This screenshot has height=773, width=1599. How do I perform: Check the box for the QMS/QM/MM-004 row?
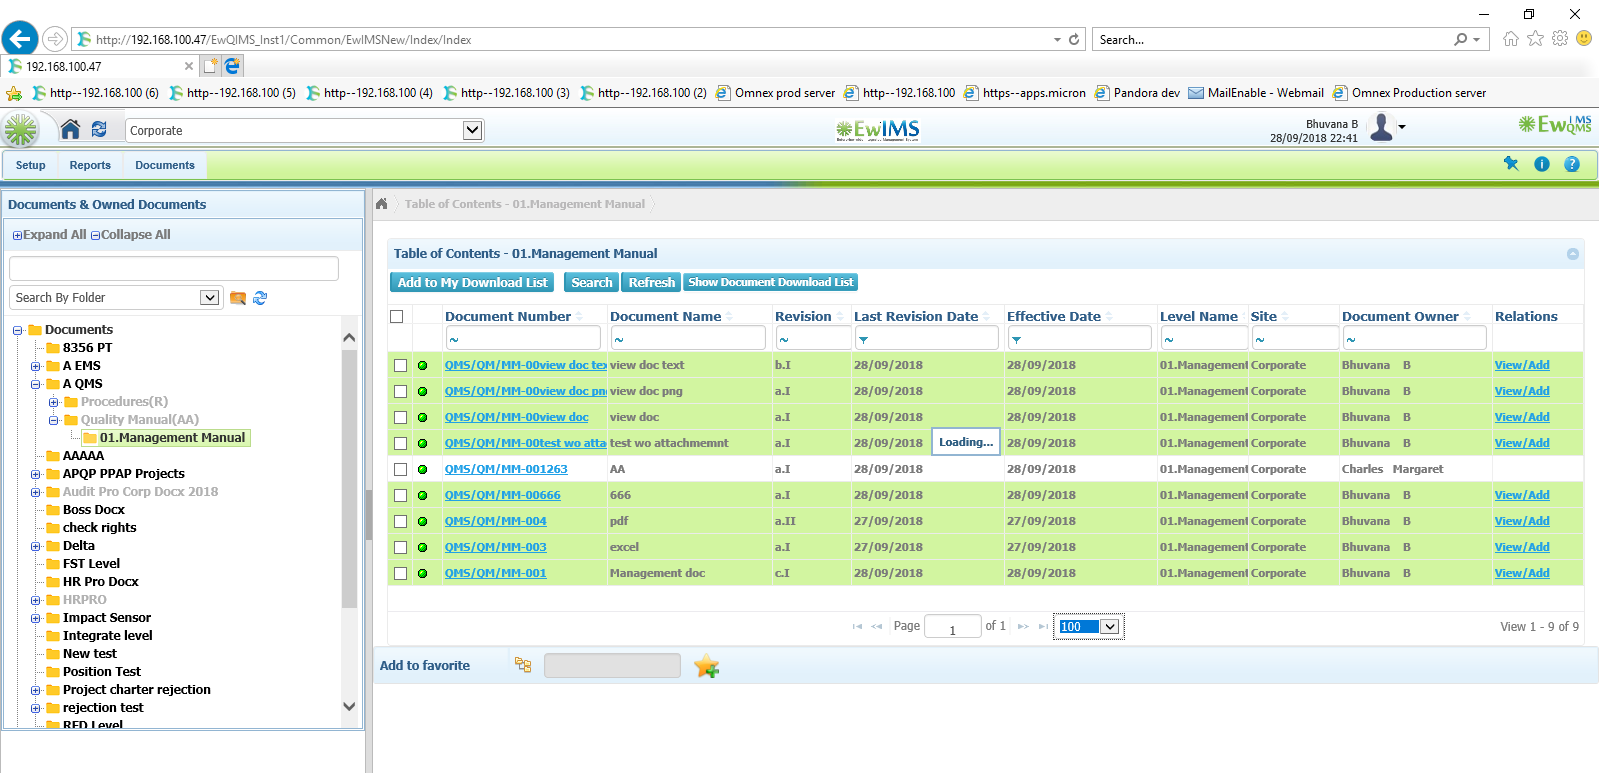400,521
